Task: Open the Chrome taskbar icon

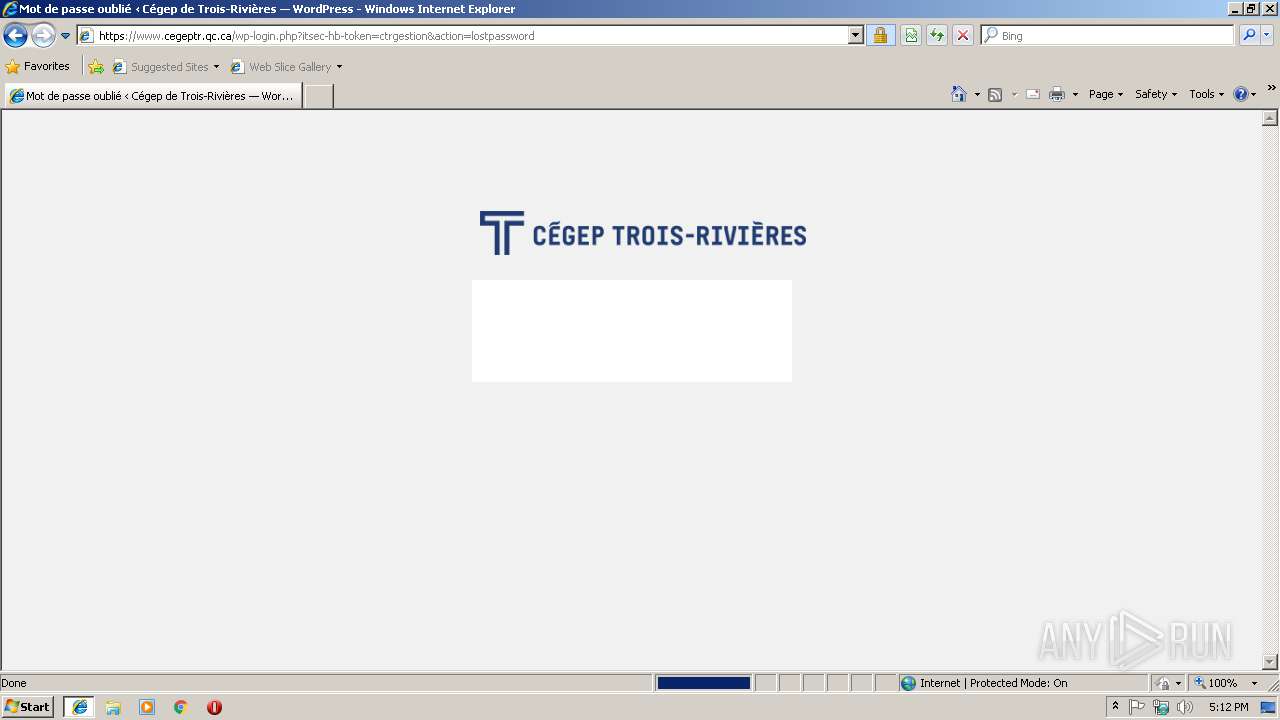Action: pos(181,707)
